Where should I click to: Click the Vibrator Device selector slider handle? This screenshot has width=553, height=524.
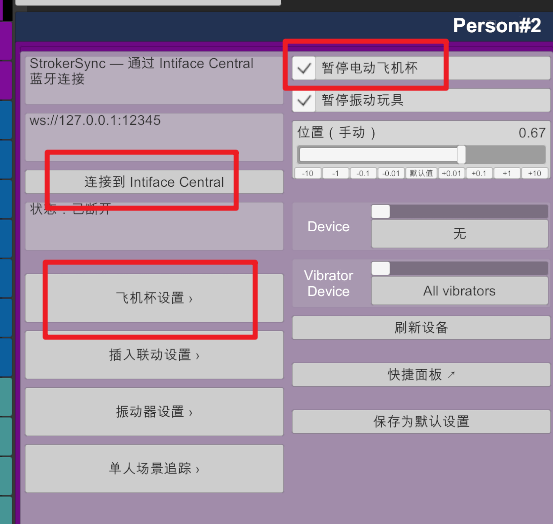[381, 268]
